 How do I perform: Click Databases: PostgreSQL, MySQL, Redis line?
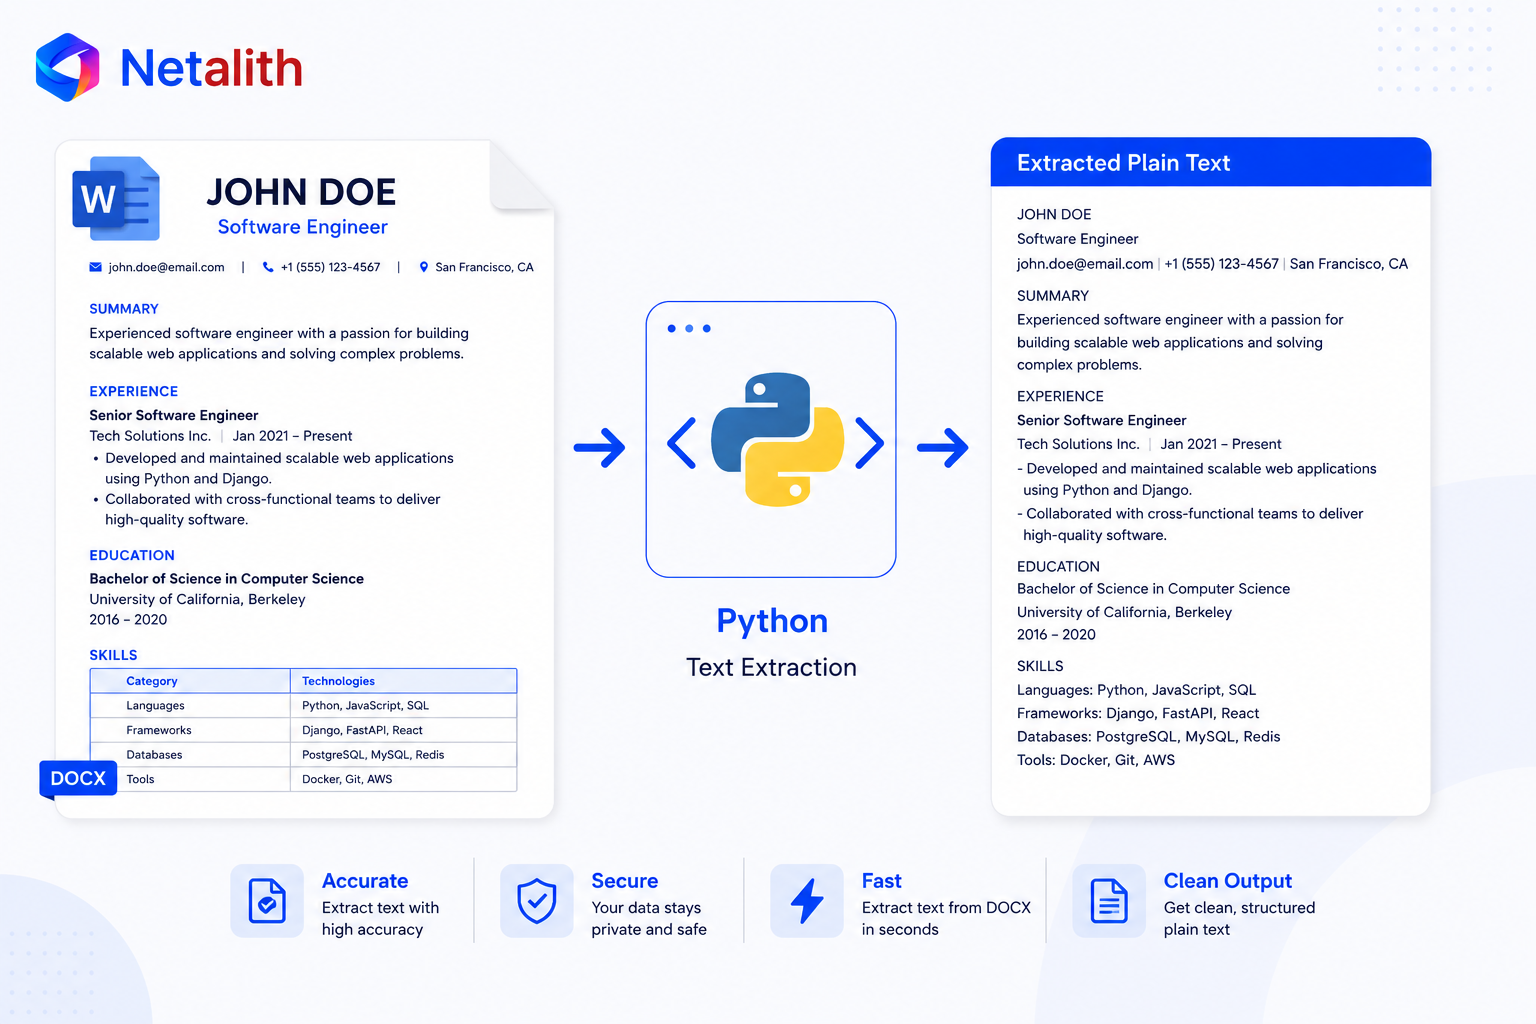(1148, 737)
